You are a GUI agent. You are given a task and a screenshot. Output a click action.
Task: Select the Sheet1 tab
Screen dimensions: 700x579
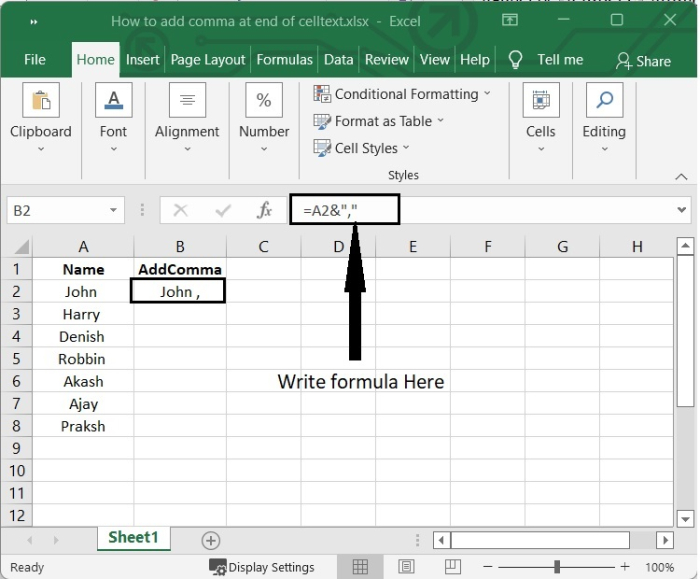coord(133,537)
